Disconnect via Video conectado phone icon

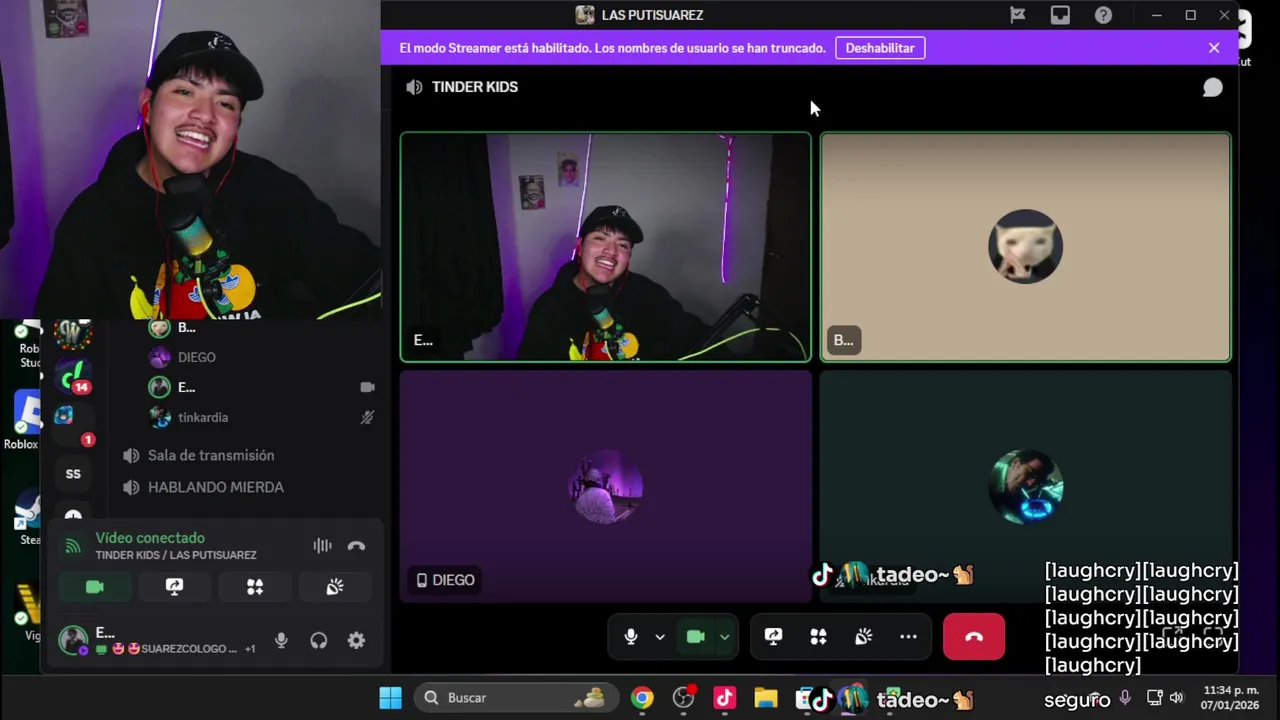[x=356, y=546]
